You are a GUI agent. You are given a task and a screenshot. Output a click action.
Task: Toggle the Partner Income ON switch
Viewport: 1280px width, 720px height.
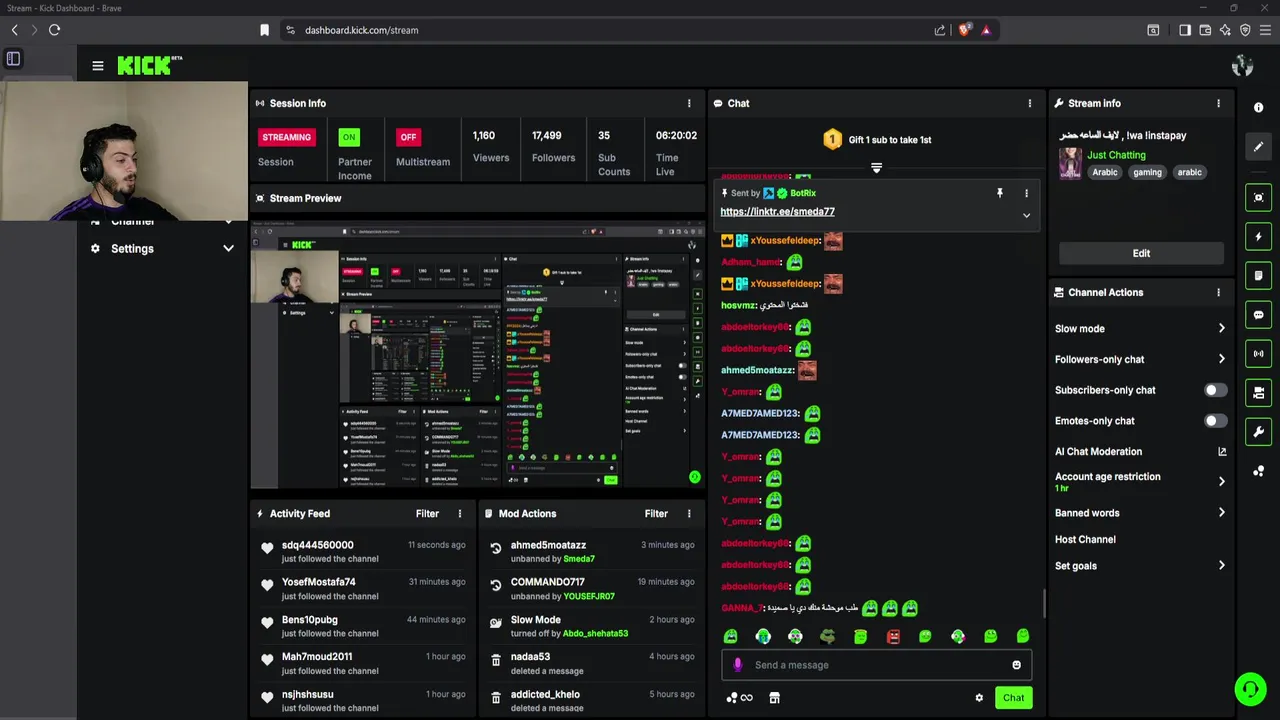[348, 137]
